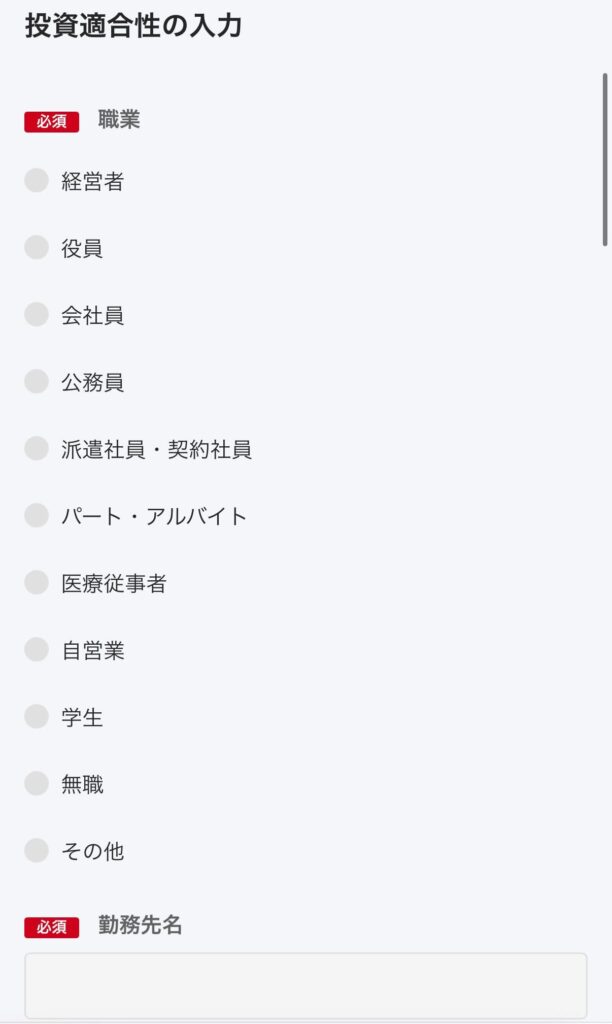The width and height of the screenshot is (612, 1024).
Task: Click the 勤務先名 field label
Action: click(140, 926)
